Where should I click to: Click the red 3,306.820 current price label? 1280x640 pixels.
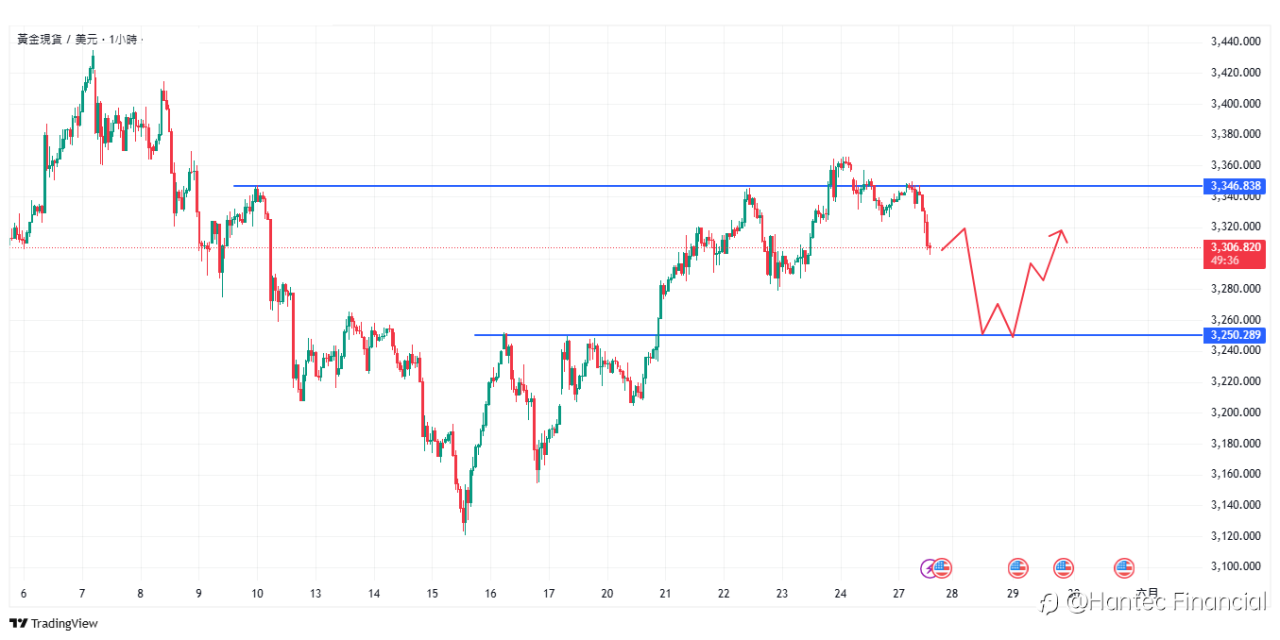point(1236,246)
